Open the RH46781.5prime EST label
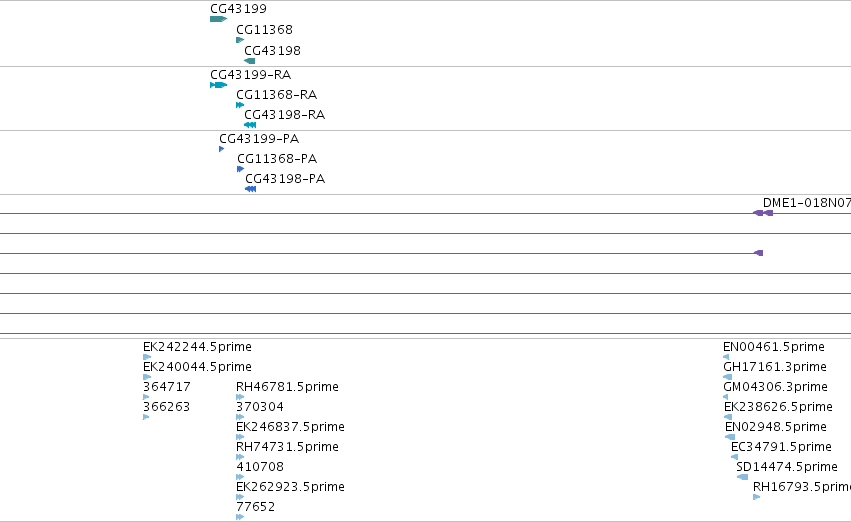This screenshot has height=522, width=851. pos(287,386)
